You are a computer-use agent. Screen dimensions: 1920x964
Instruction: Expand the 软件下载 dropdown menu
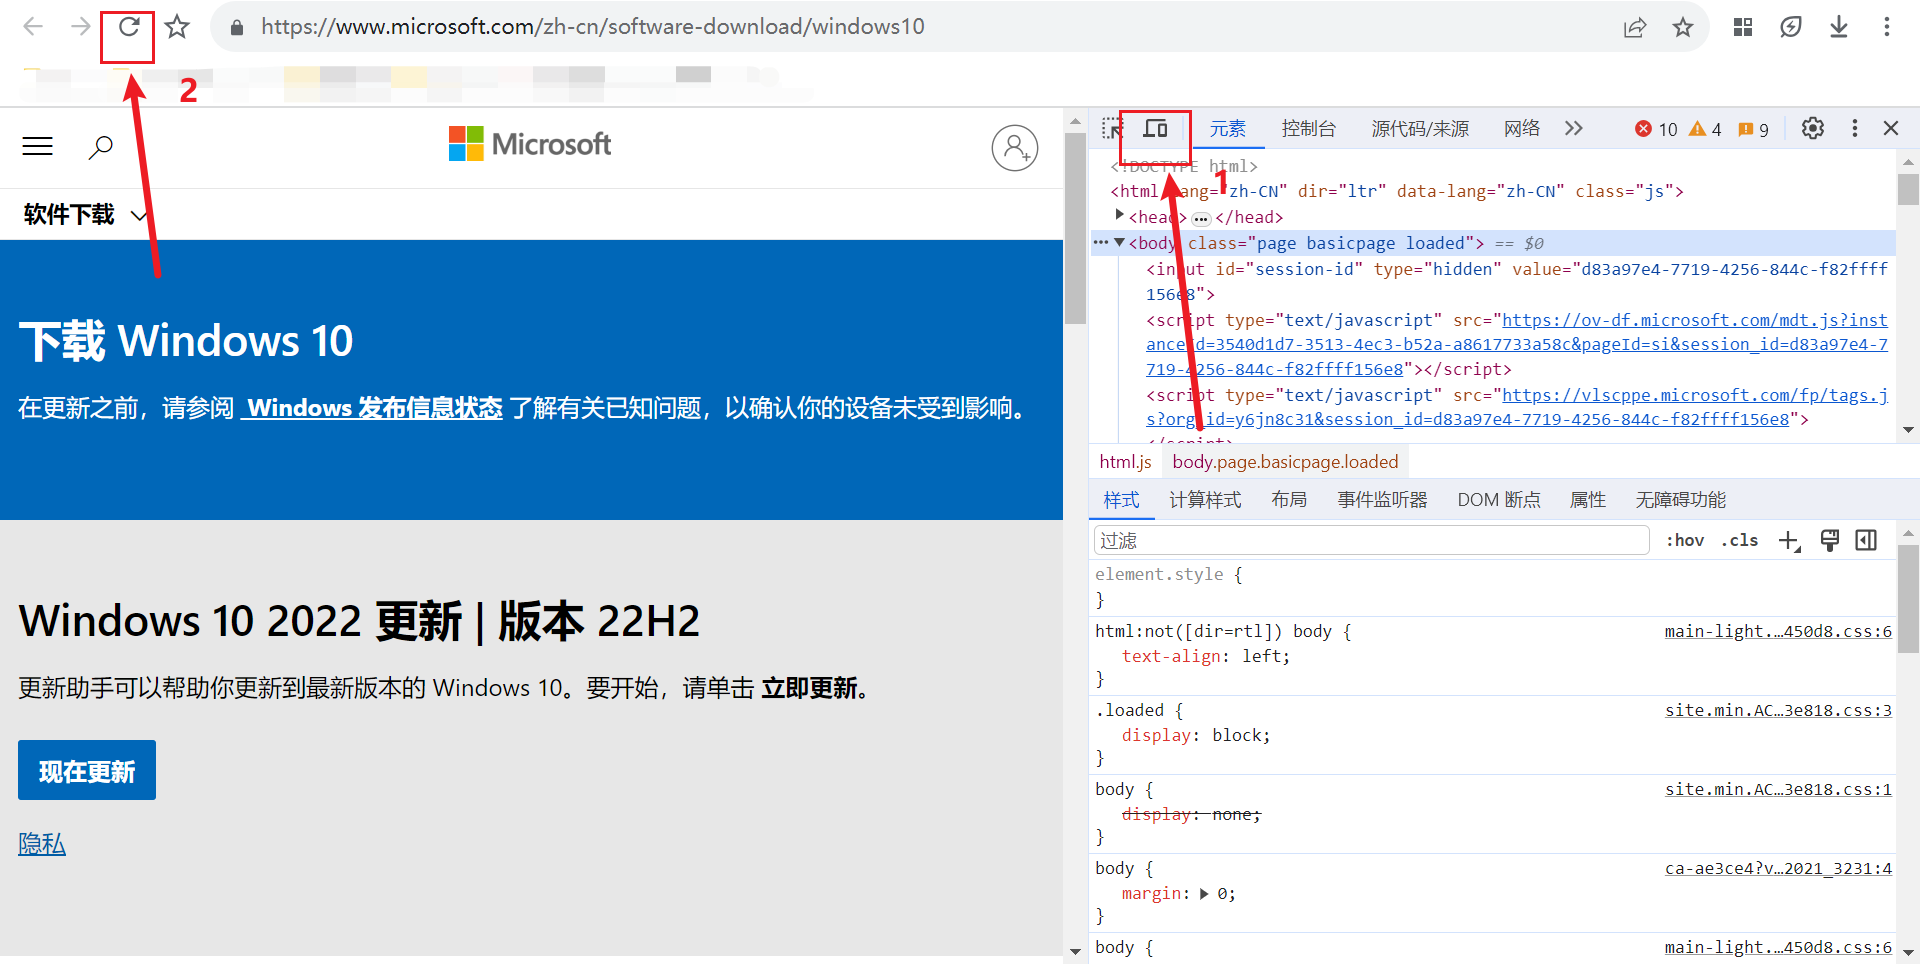[x=85, y=215]
